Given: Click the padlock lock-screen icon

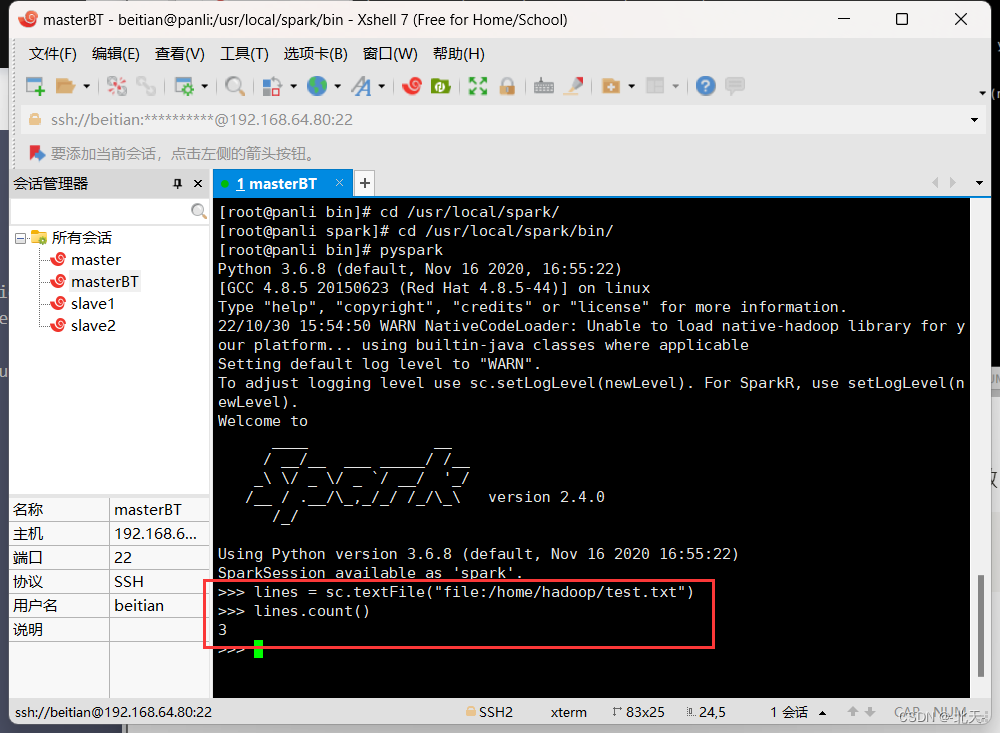Looking at the screenshot, I should 508,85.
